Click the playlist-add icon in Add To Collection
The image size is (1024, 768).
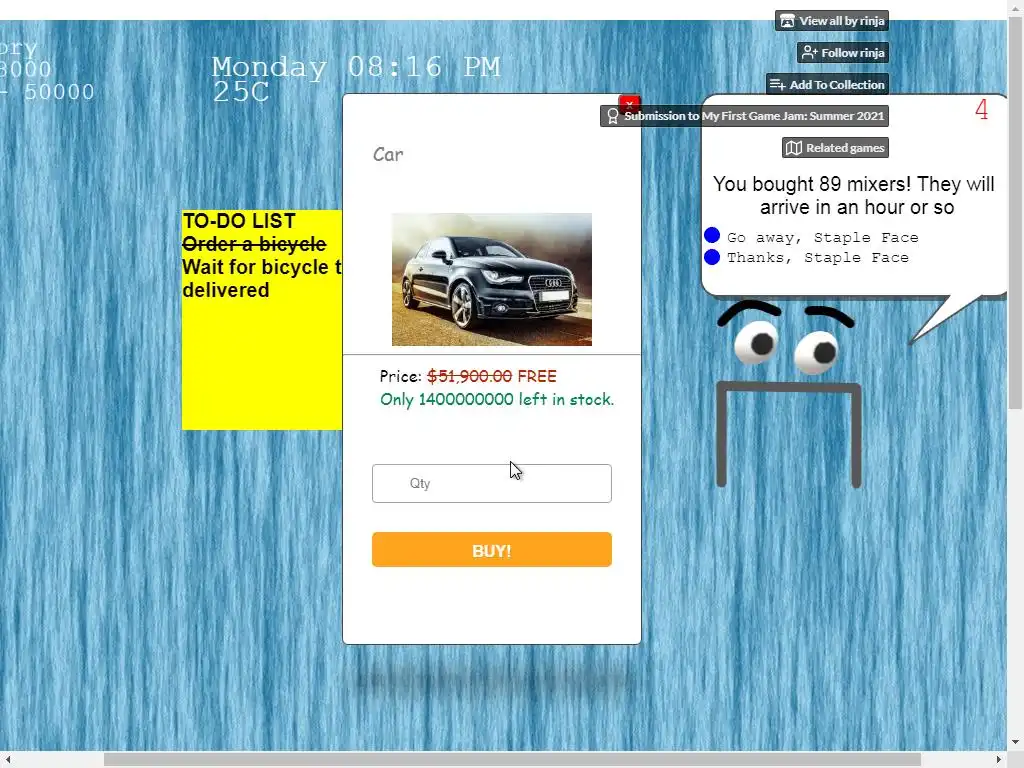(x=777, y=84)
